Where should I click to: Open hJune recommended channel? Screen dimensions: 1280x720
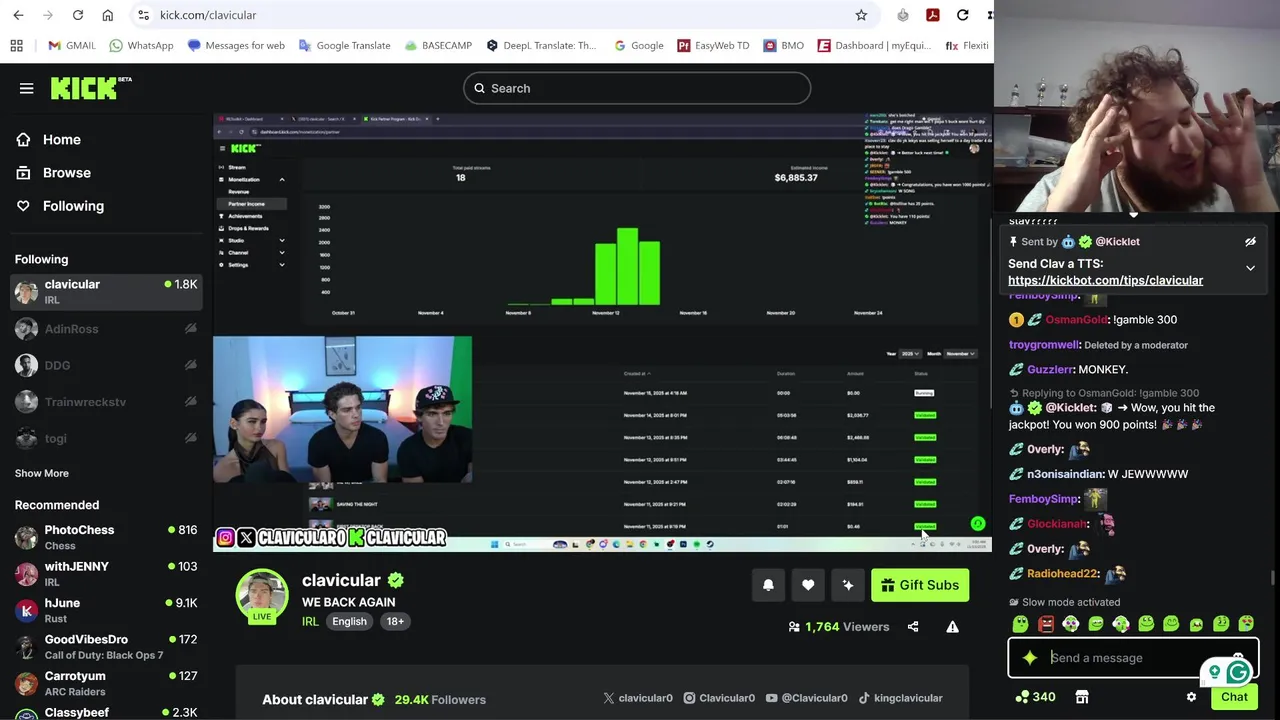(106, 610)
